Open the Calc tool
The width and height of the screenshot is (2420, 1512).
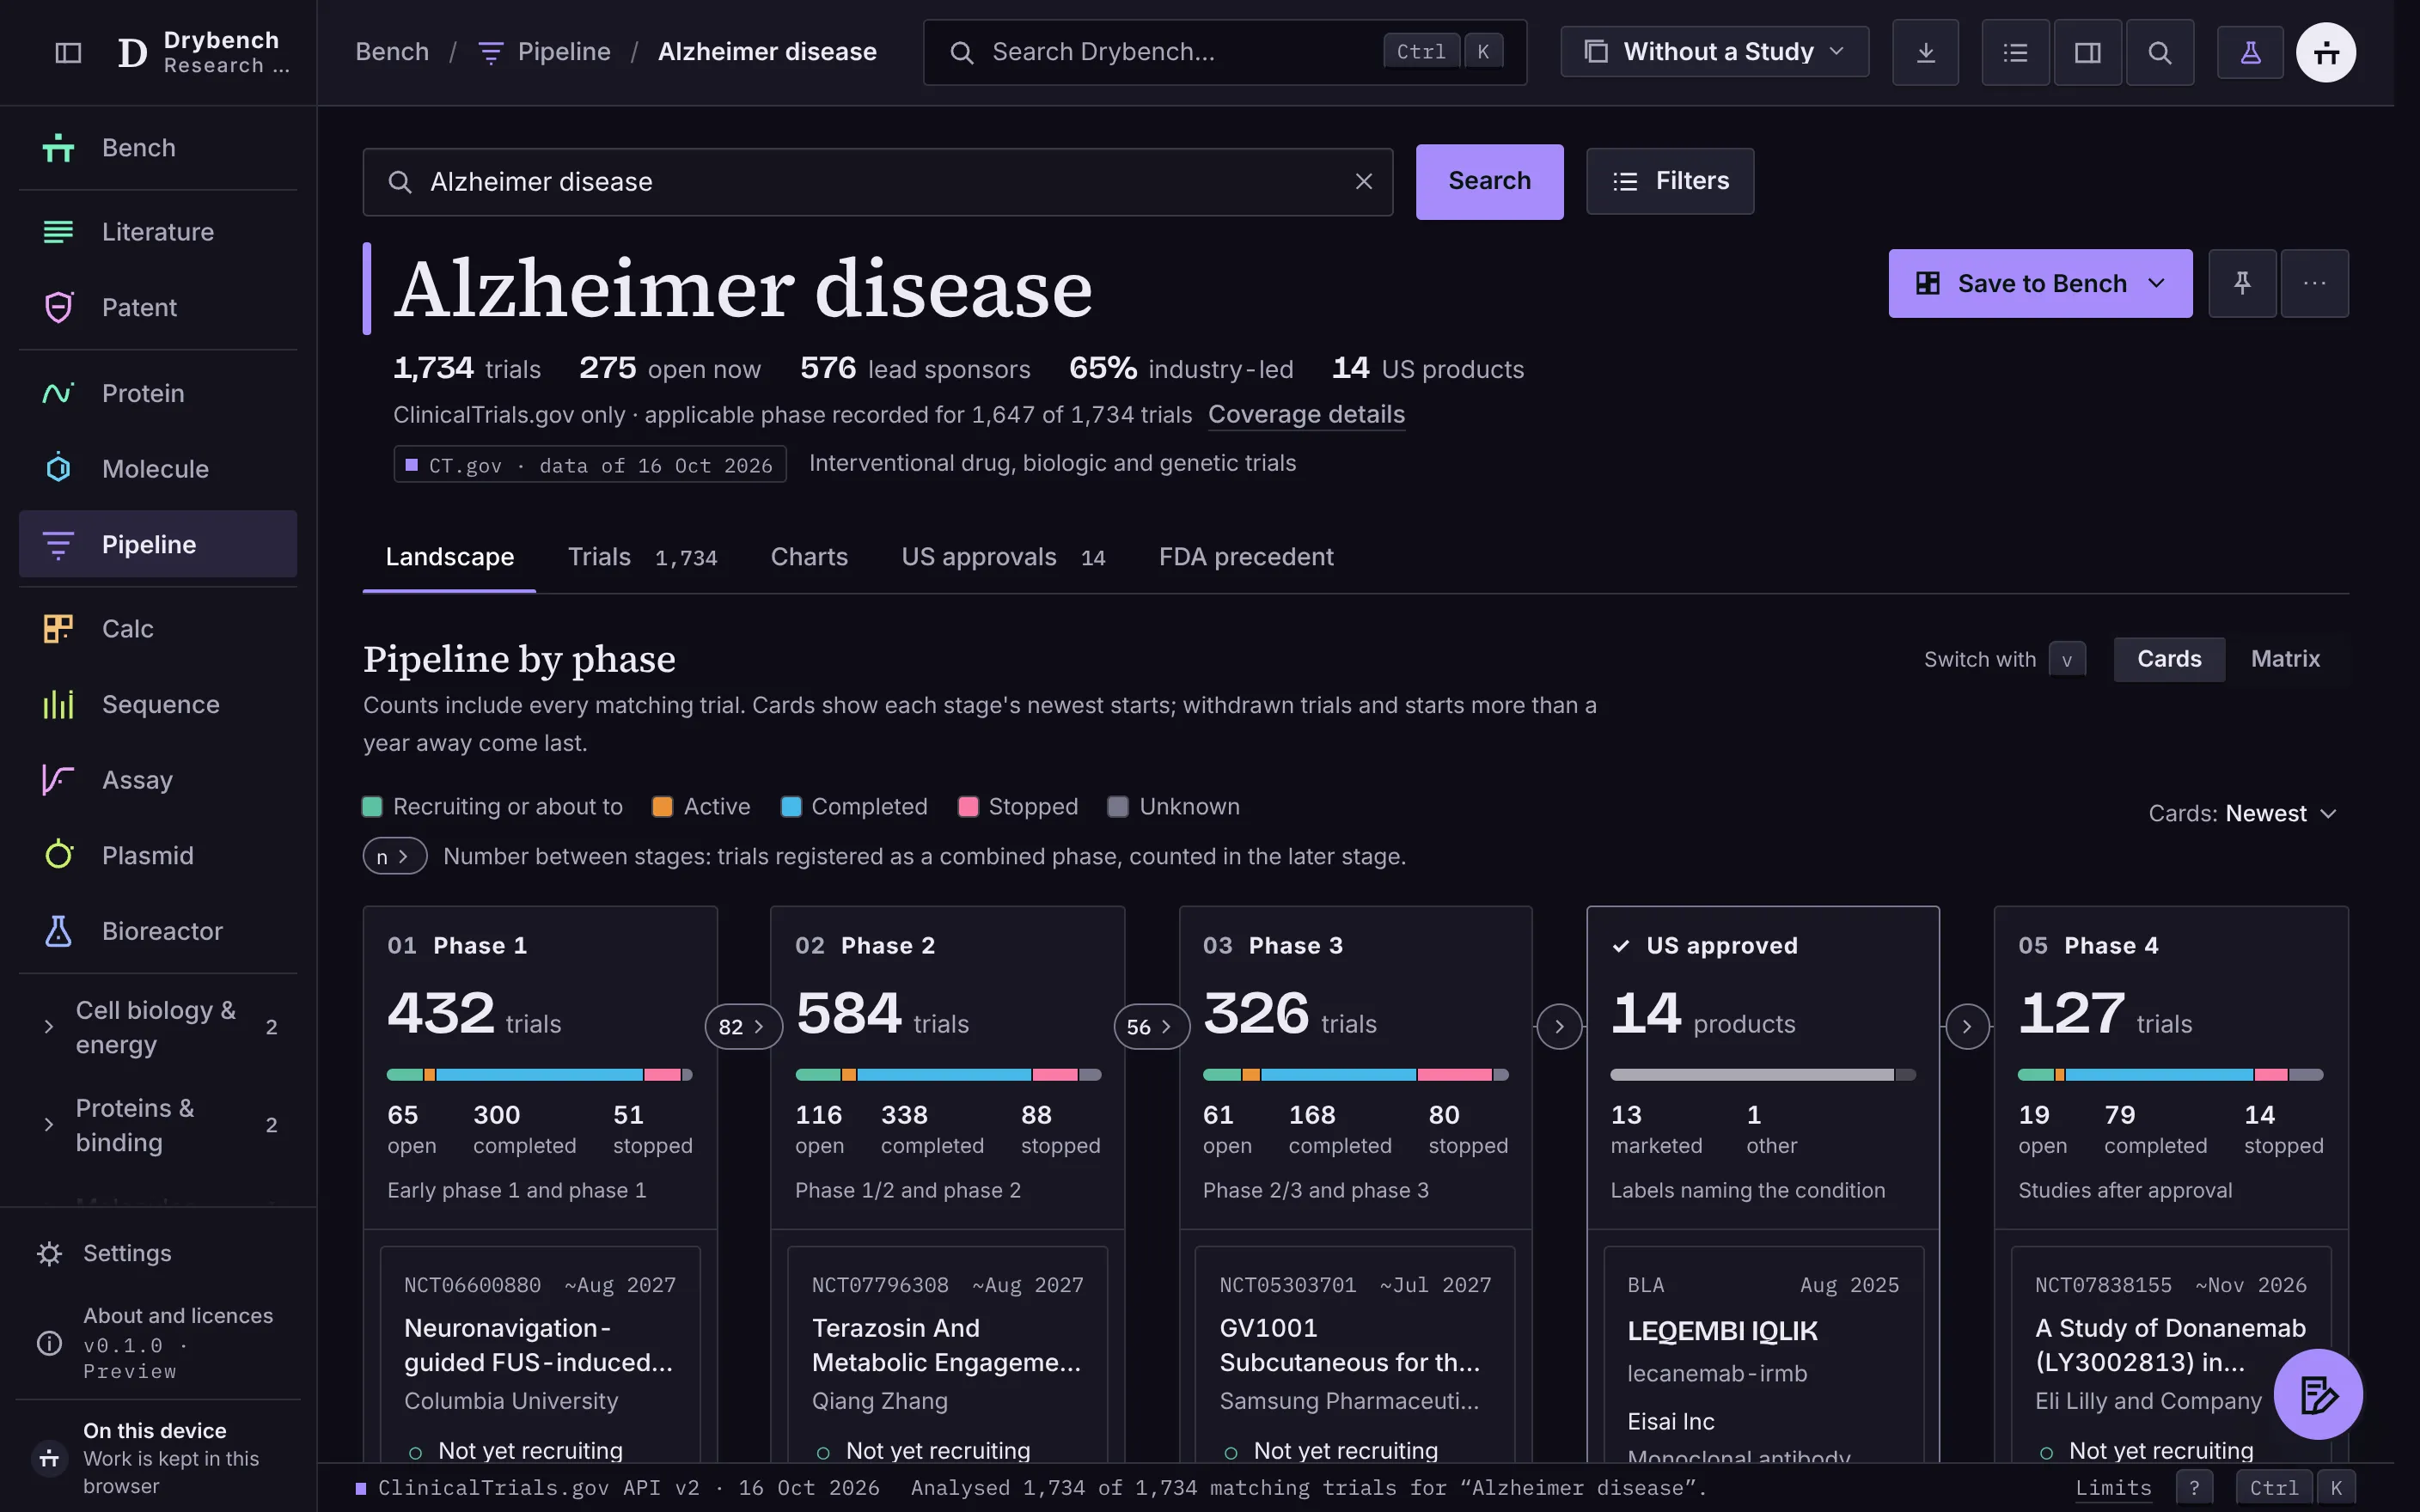[x=158, y=629]
